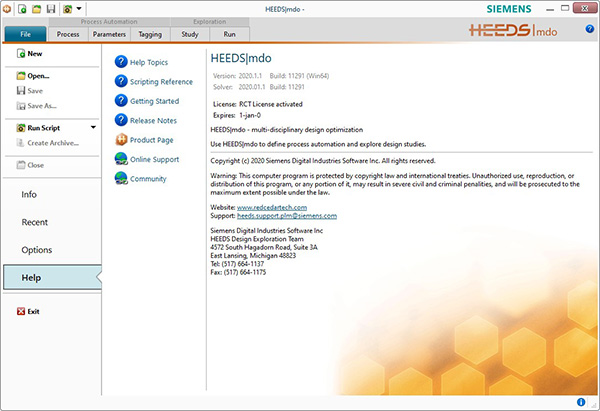Screen dimensions: 600x411
Task: Click the Release Notes question mark icon
Action: click(121, 120)
